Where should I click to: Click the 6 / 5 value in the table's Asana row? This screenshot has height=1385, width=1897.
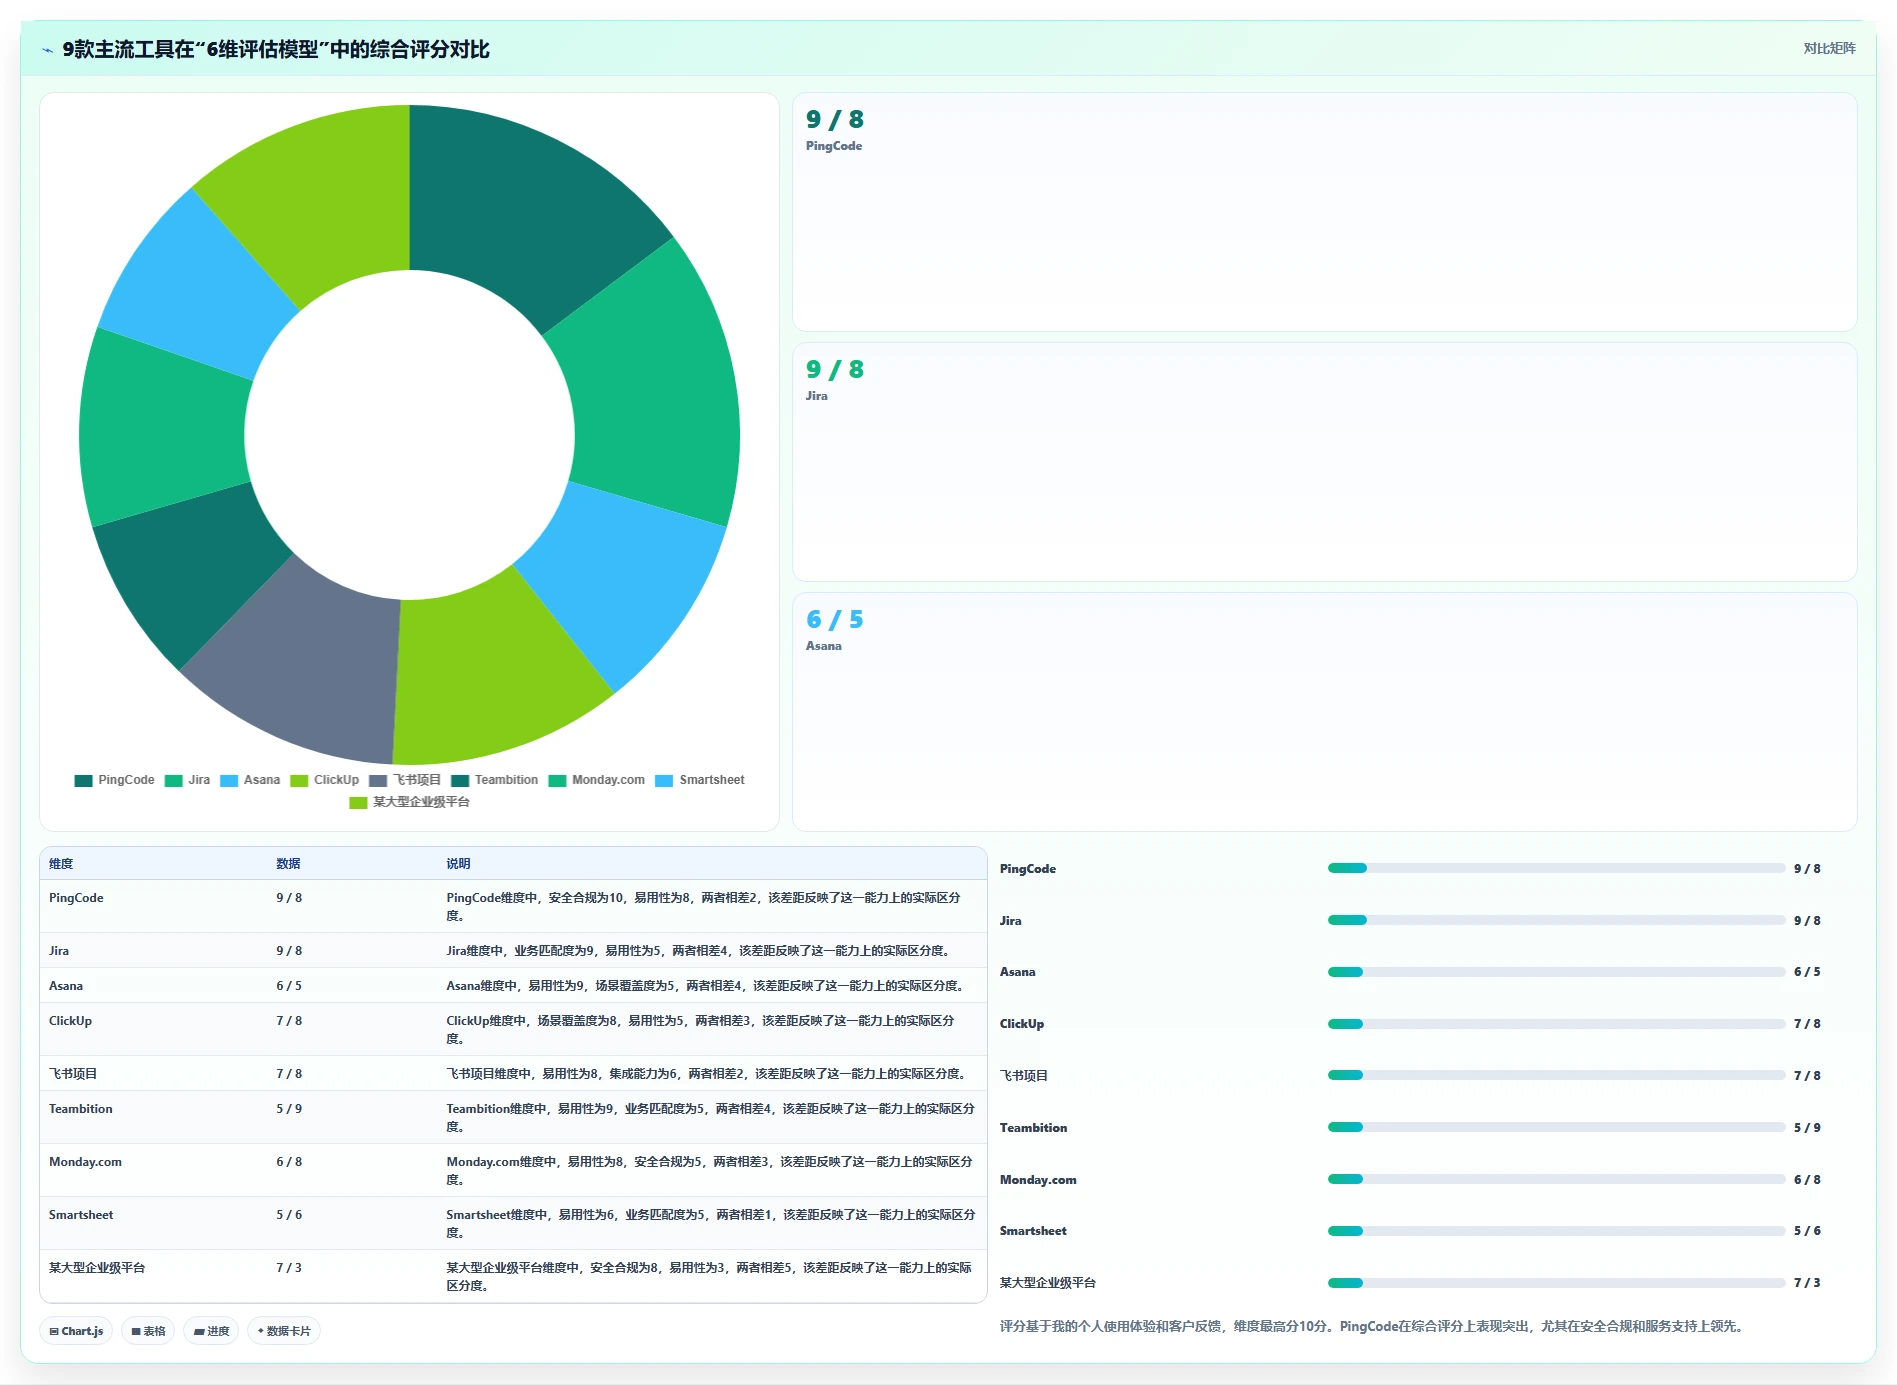[289, 986]
